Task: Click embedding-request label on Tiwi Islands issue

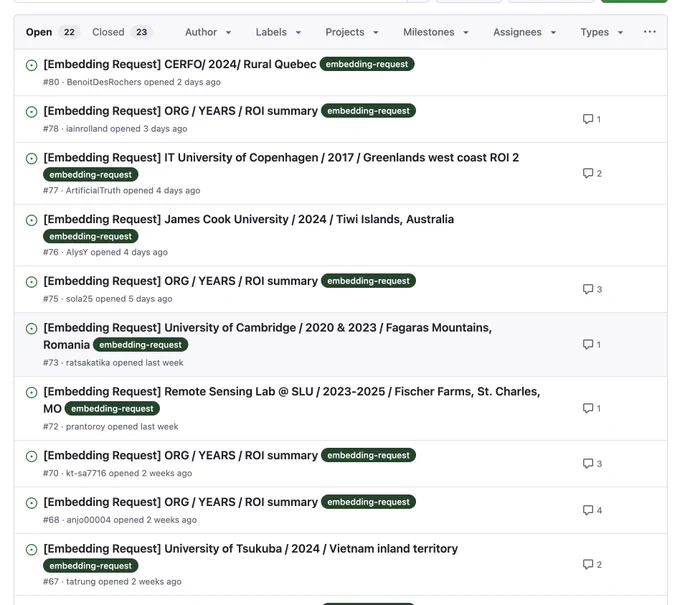Action: (x=91, y=236)
